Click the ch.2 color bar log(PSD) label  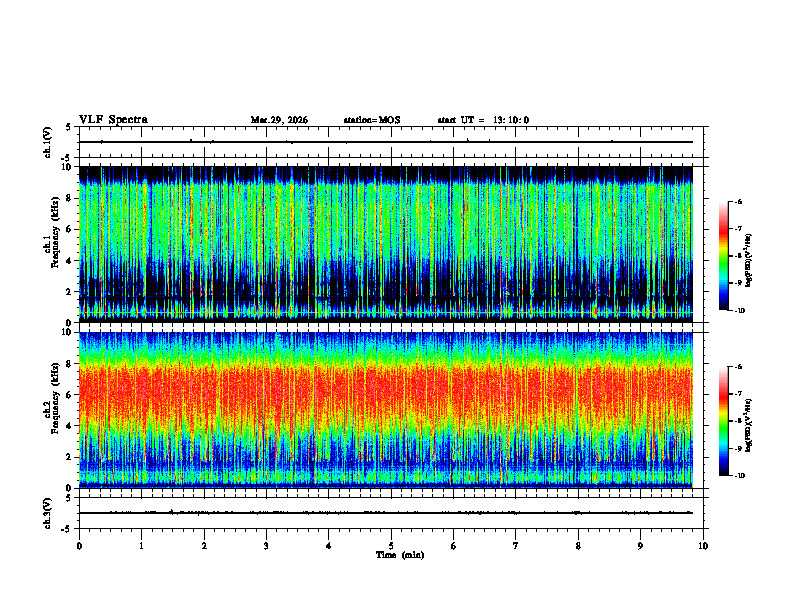tap(749, 425)
